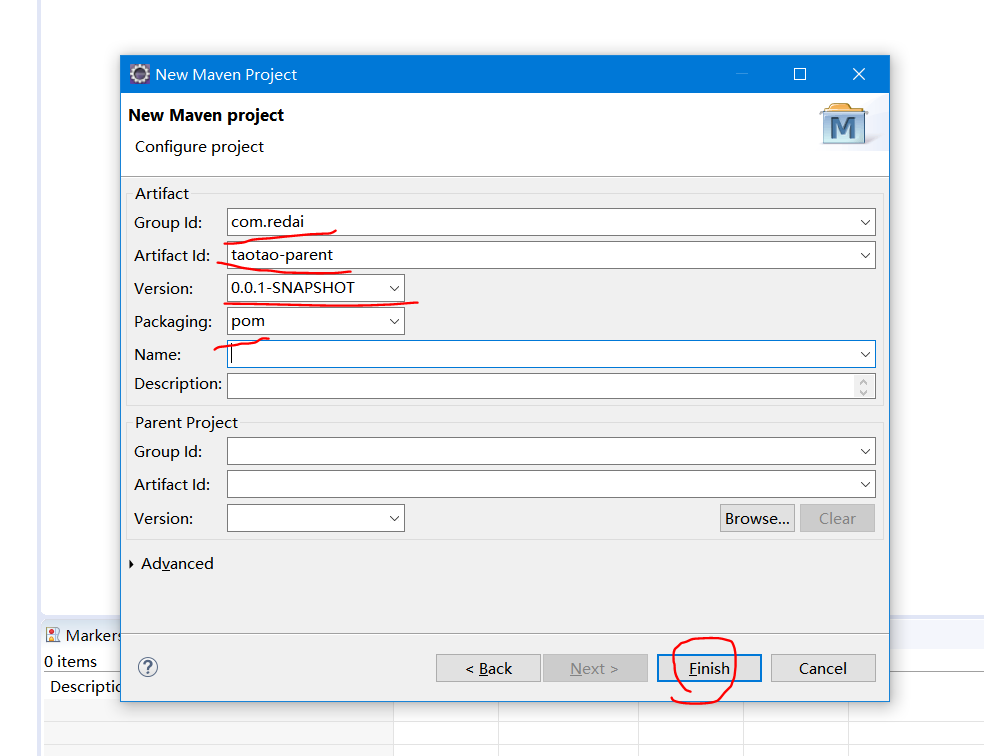This screenshot has width=984, height=756.
Task: Open the Parent Project Group Id dropdown
Action: [865, 451]
